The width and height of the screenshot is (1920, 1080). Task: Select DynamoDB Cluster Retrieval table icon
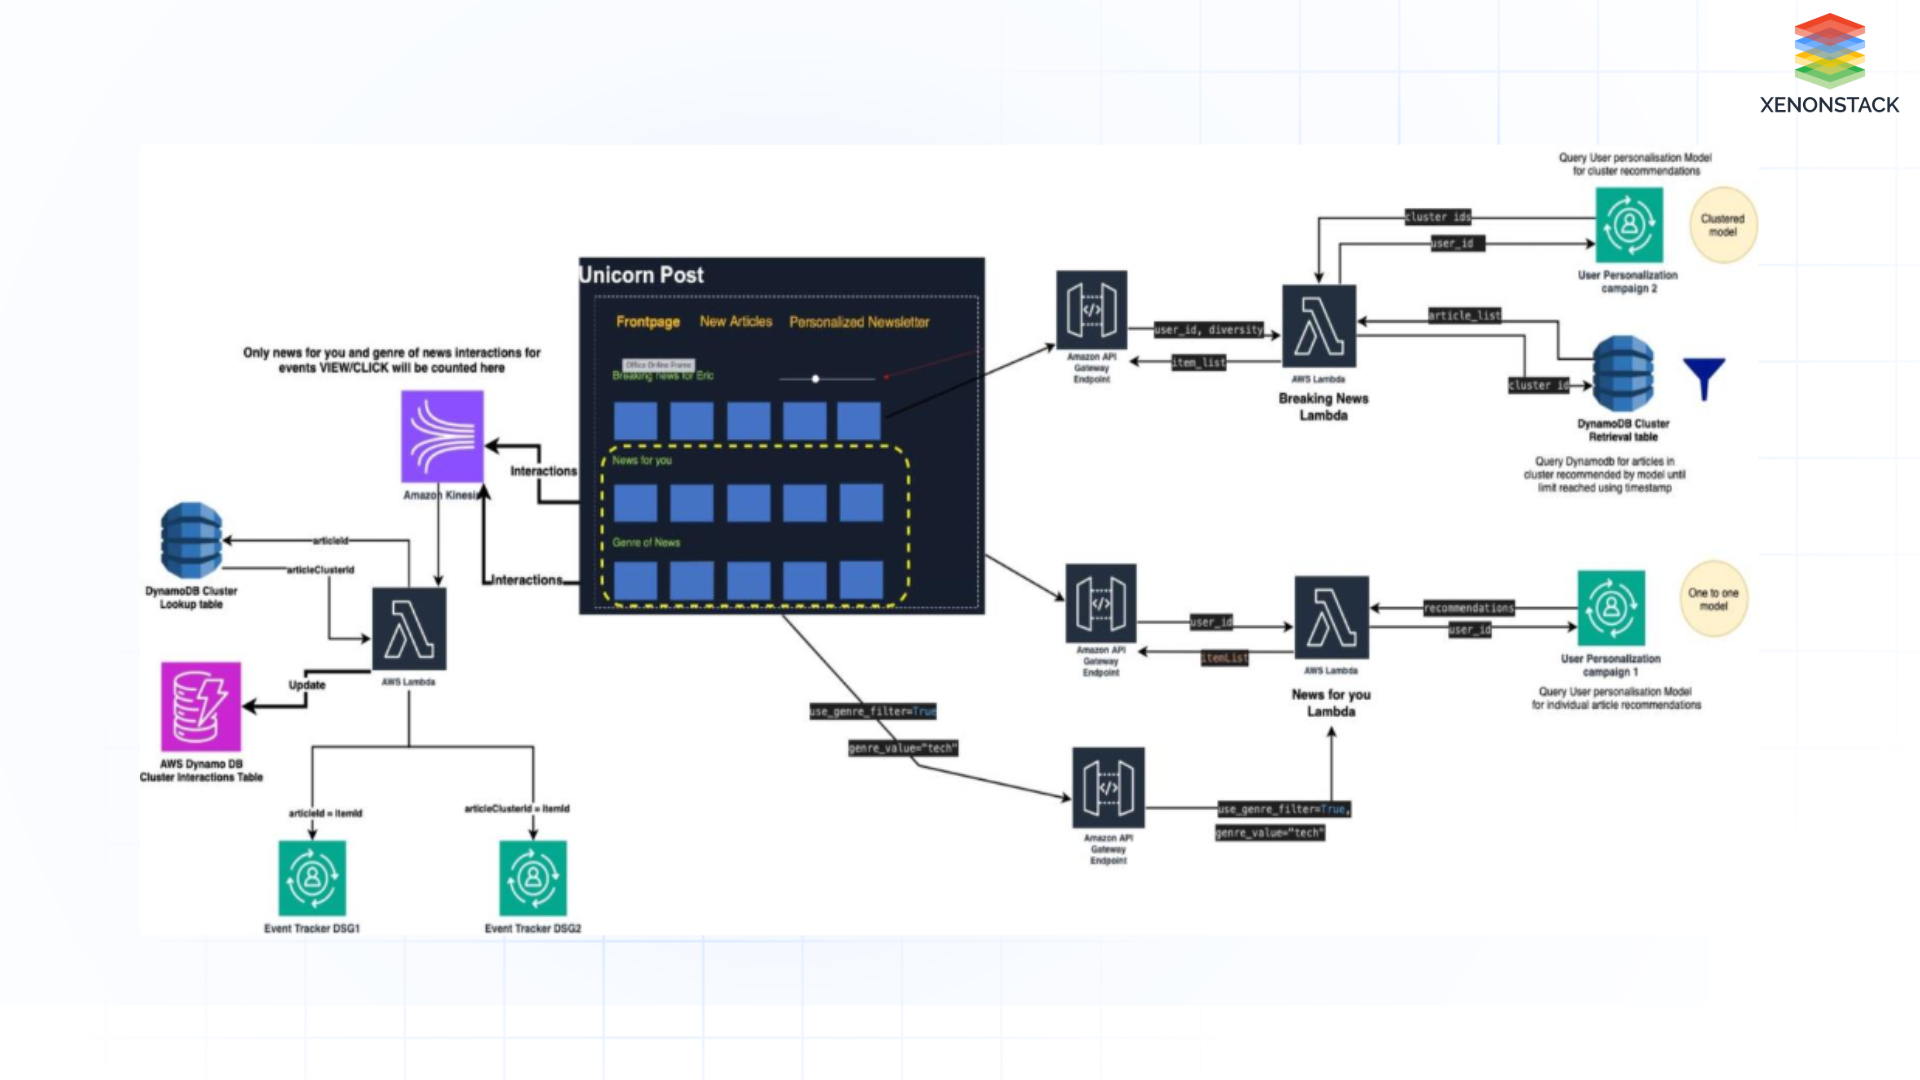(x=1623, y=374)
